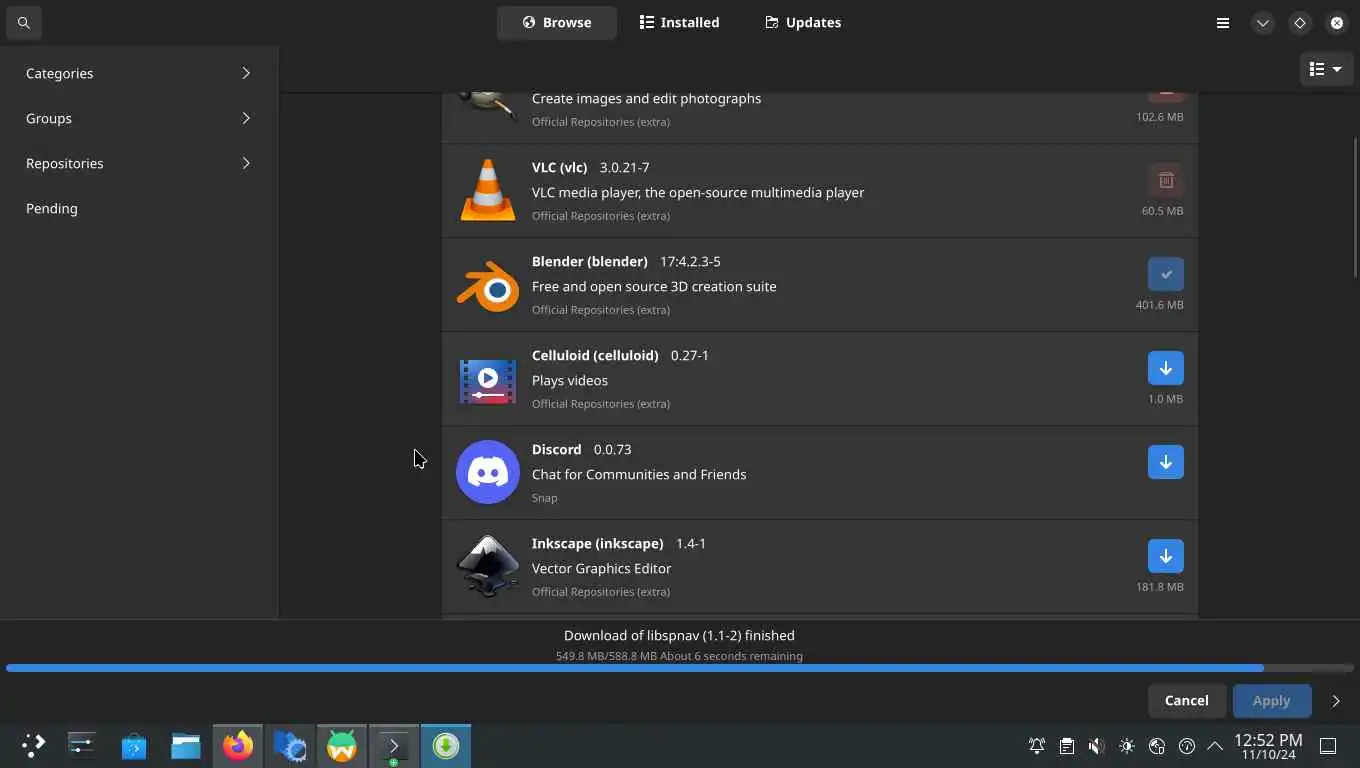1360x768 pixels.
Task: Switch to Firefox in the taskbar
Action: [x=238, y=745]
